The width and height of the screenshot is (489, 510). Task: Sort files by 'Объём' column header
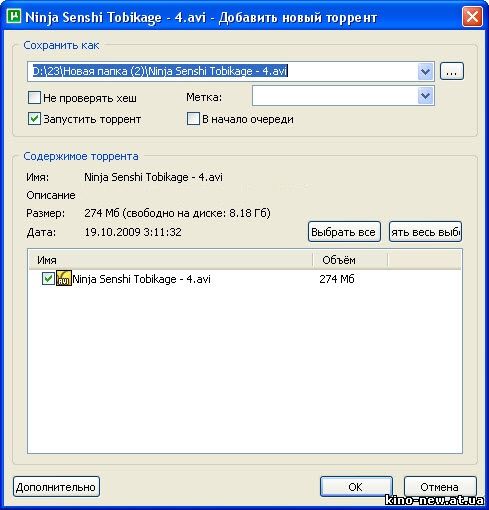coord(350,260)
